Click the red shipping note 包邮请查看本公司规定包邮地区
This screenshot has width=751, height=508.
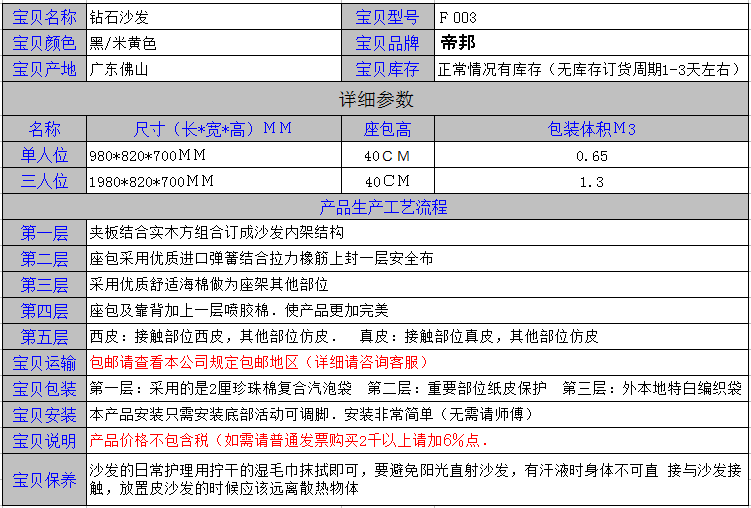pyautogui.click(x=260, y=362)
